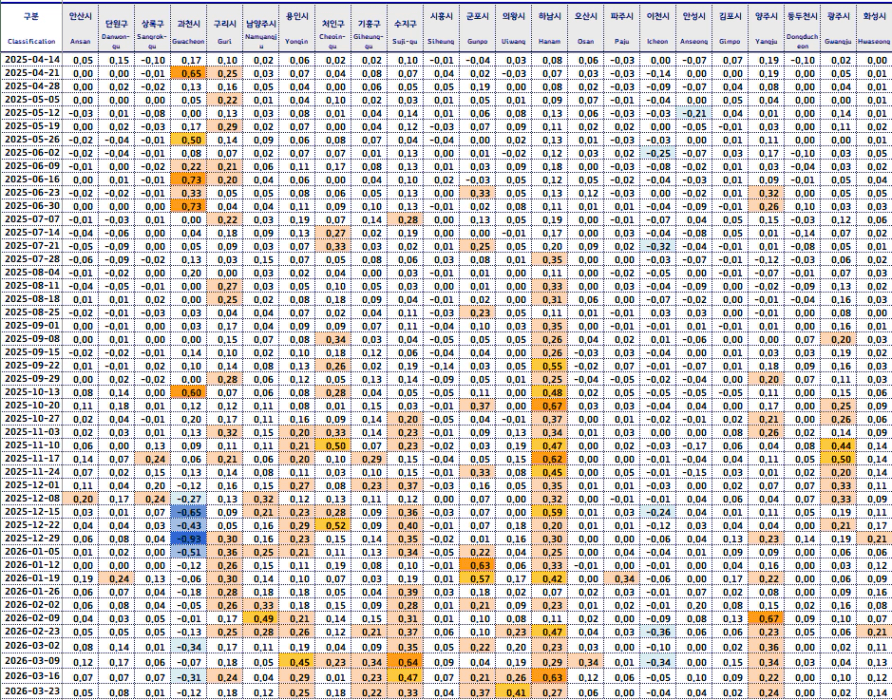Select Icheon -0.32 cell in 2025-07-21 row
The height and width of the screenshot is (700, 892).
point(658,246)
